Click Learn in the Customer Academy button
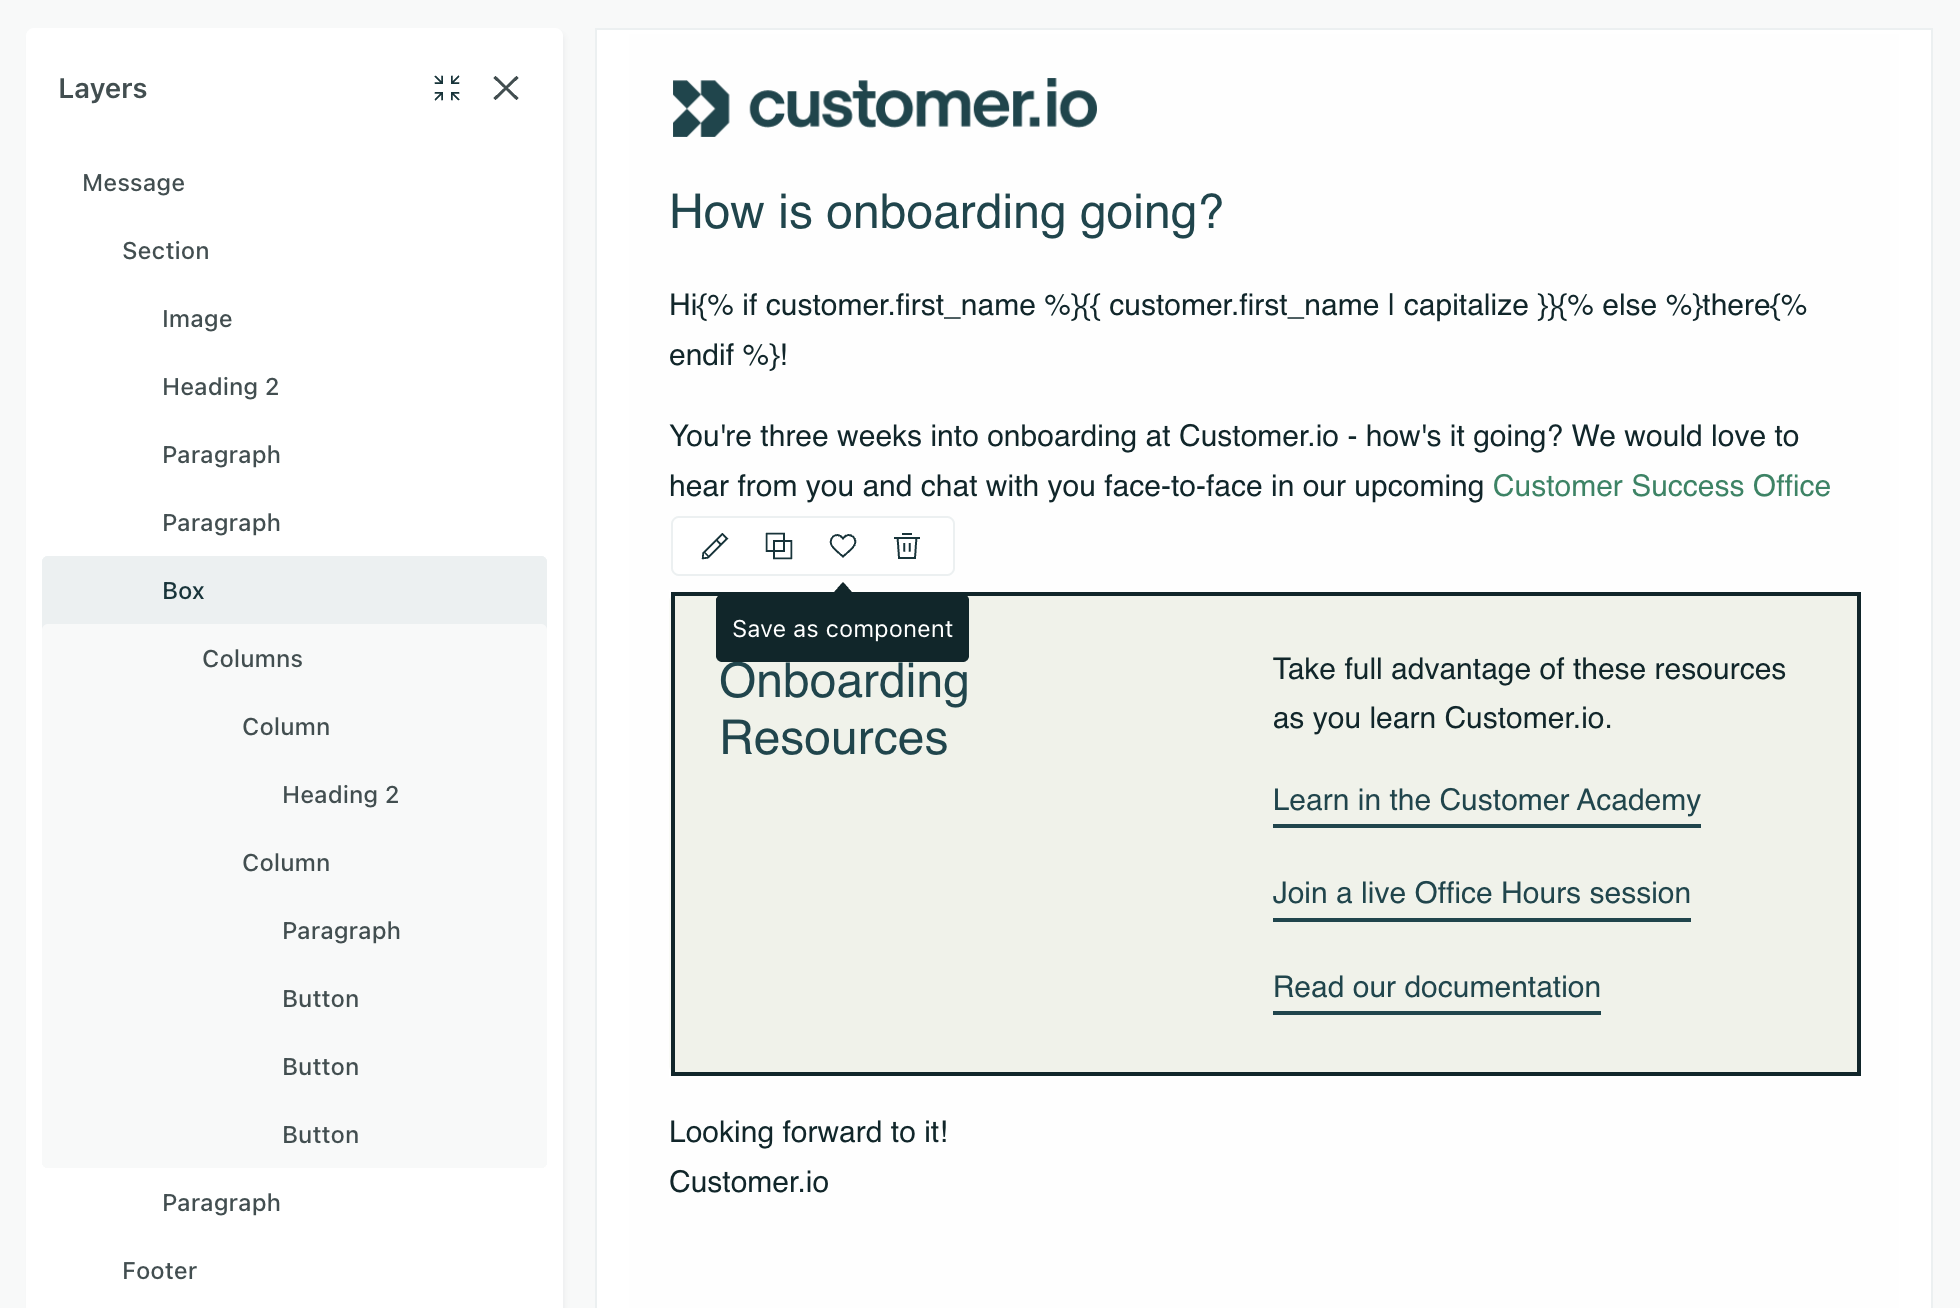The height and width of the screenshot is (1308, 1960). click(1486, 800)
